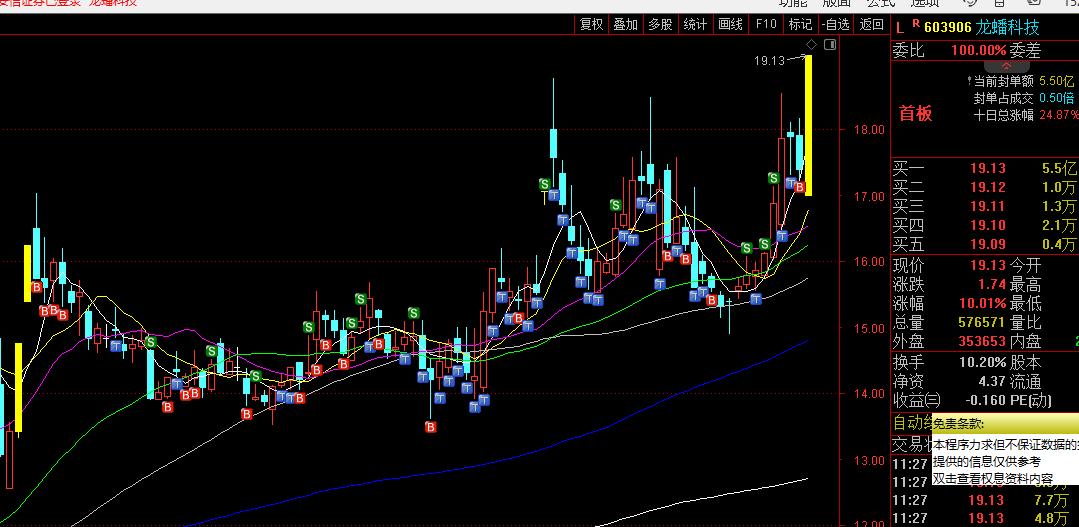Select the 多股 multi-stock view
Viewport: 1079px width, 527px height.
(x=660, y=24)
